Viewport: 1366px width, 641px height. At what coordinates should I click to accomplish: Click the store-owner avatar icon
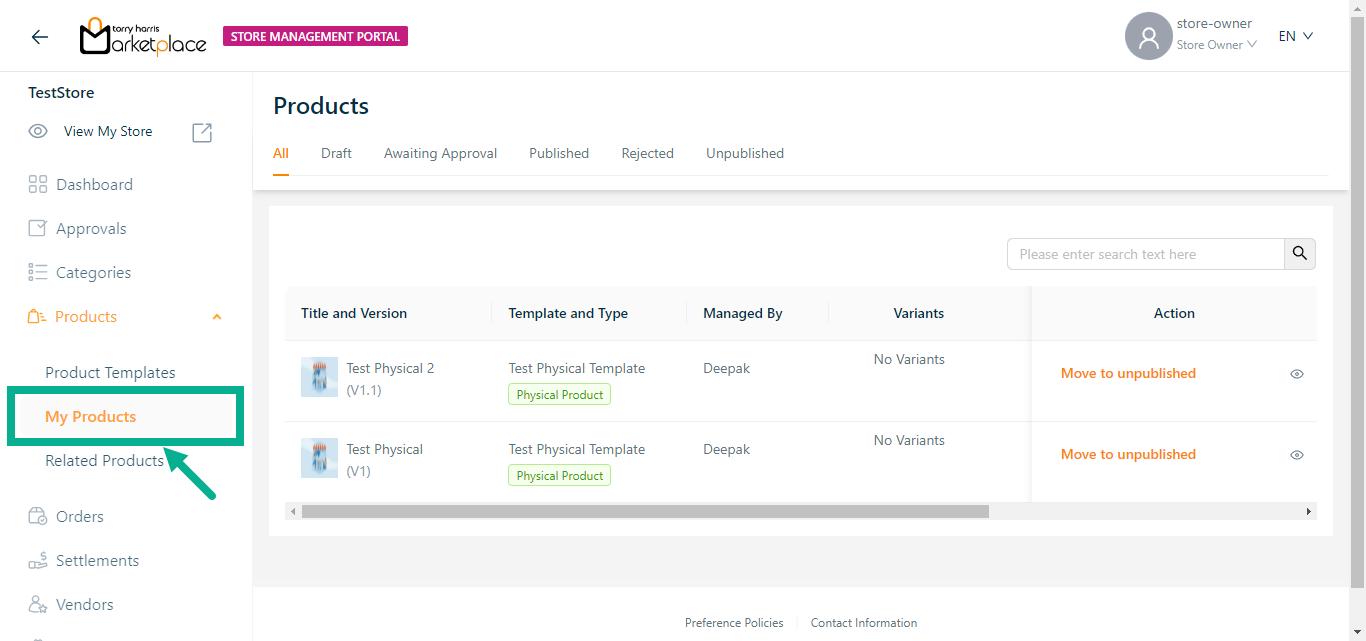coord(1148,37)
